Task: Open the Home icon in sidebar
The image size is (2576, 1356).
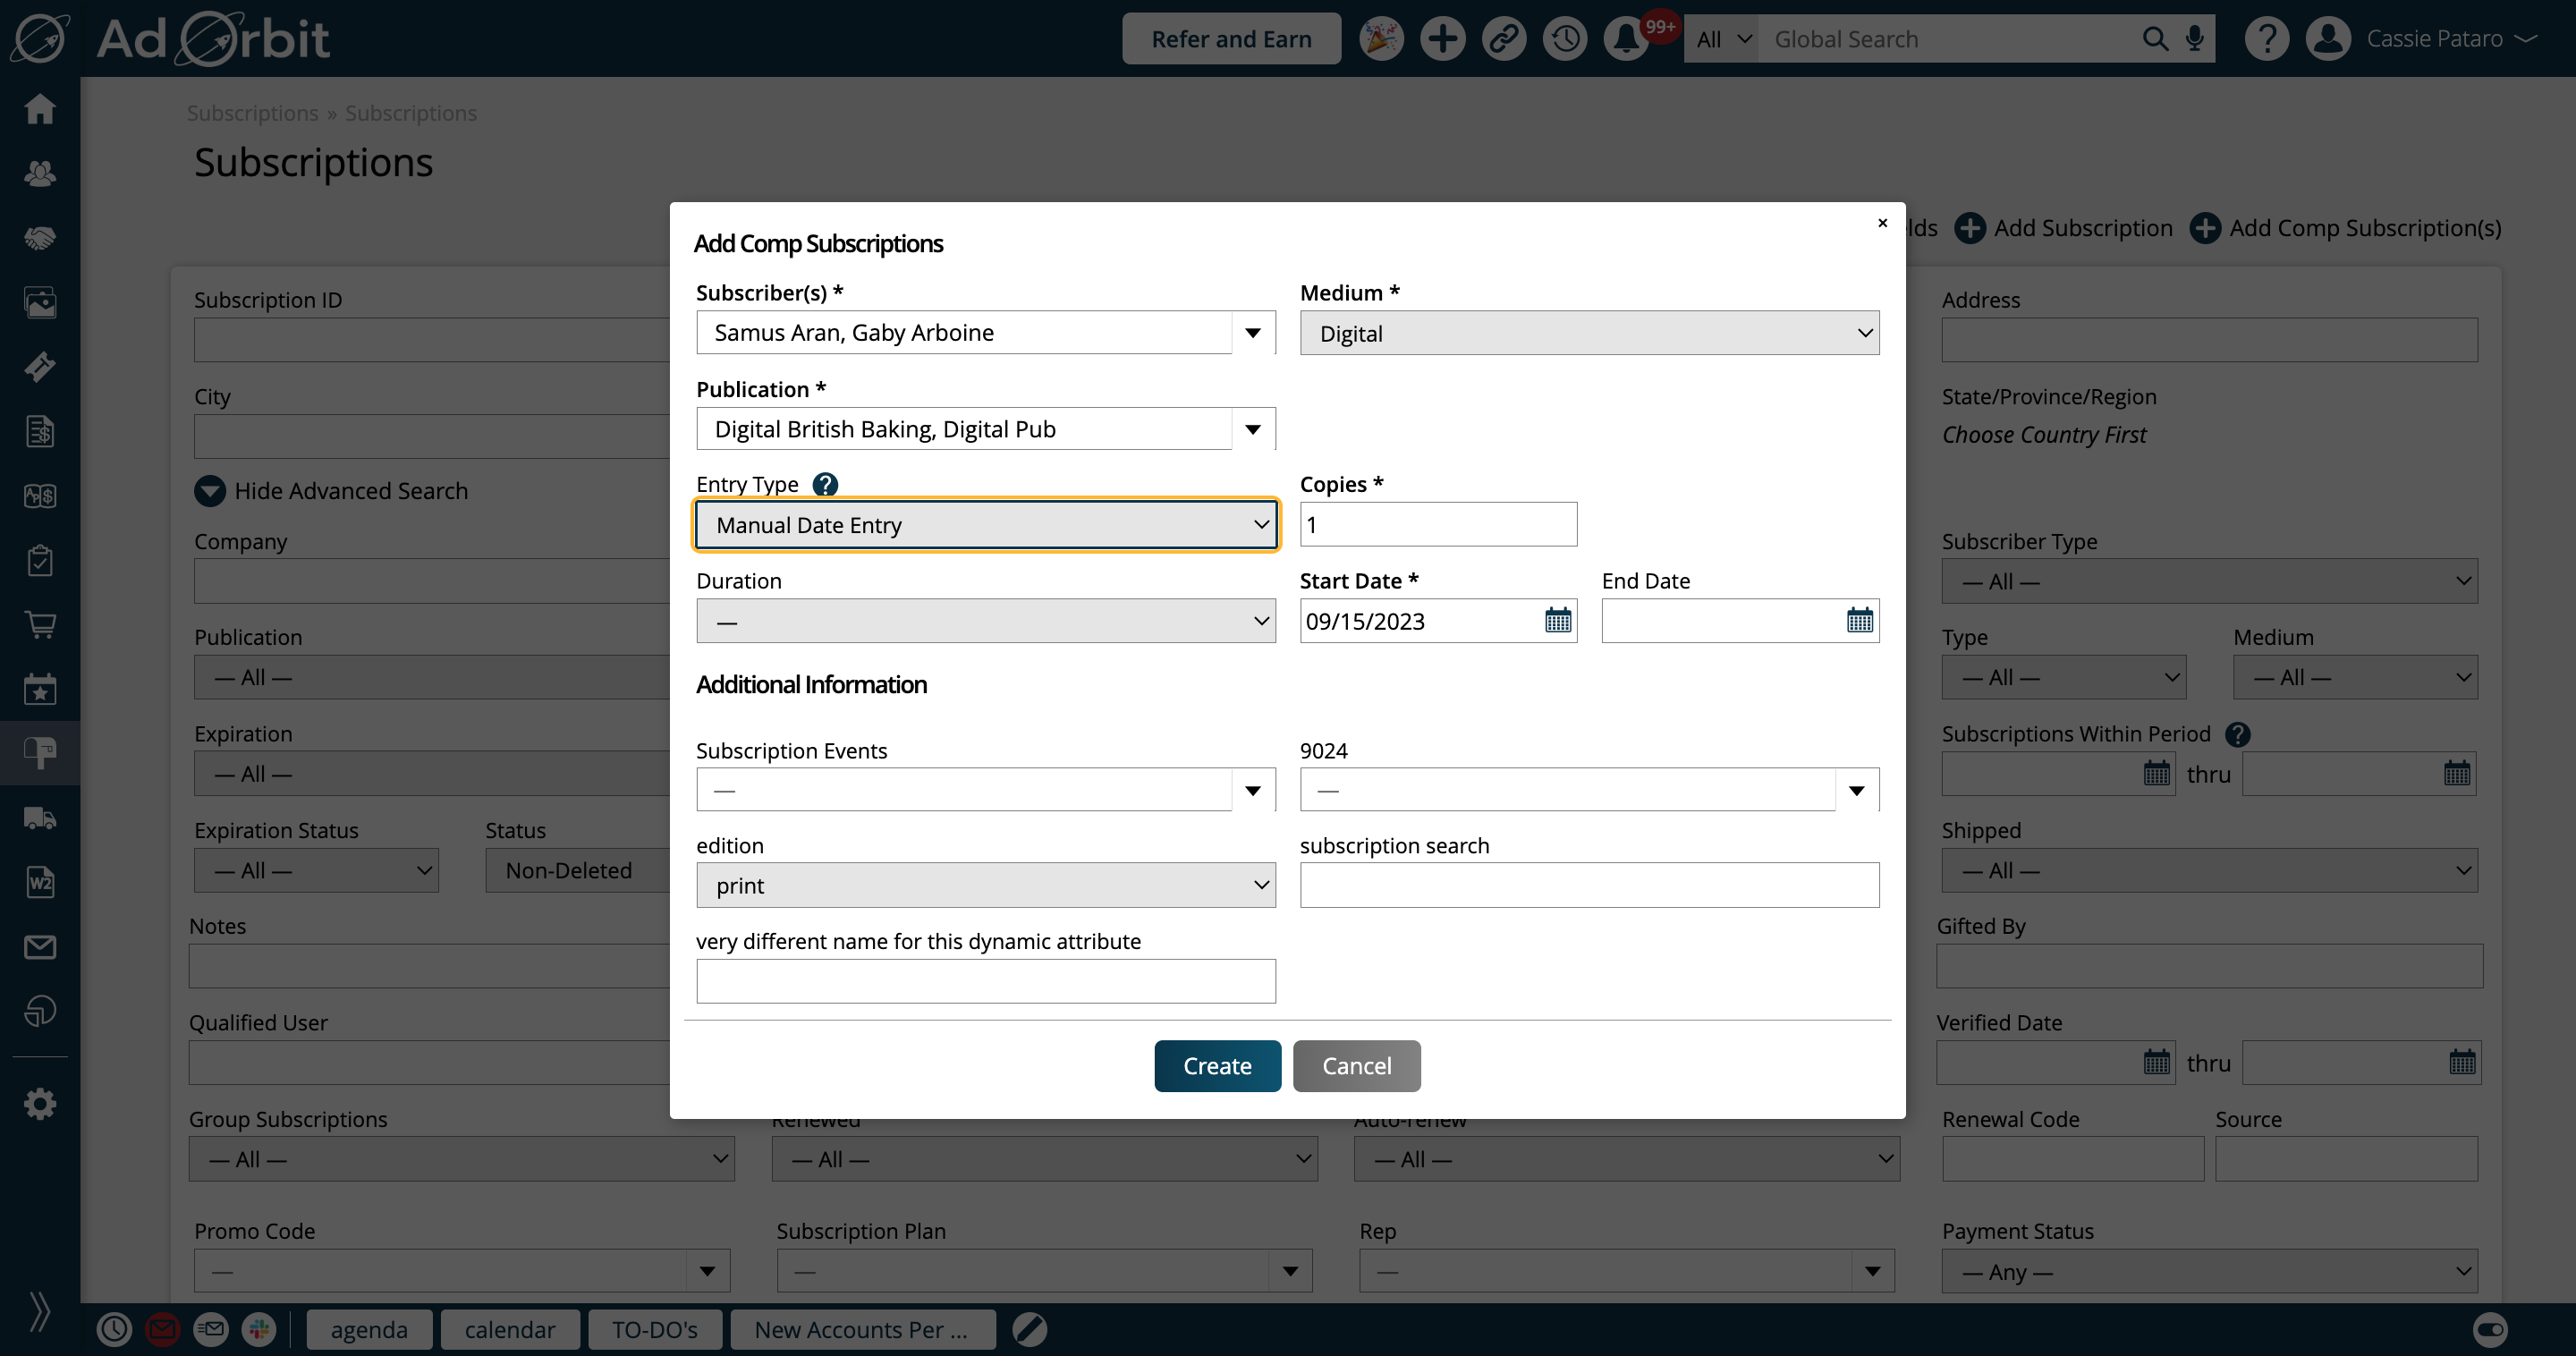Action: [40, 108]
